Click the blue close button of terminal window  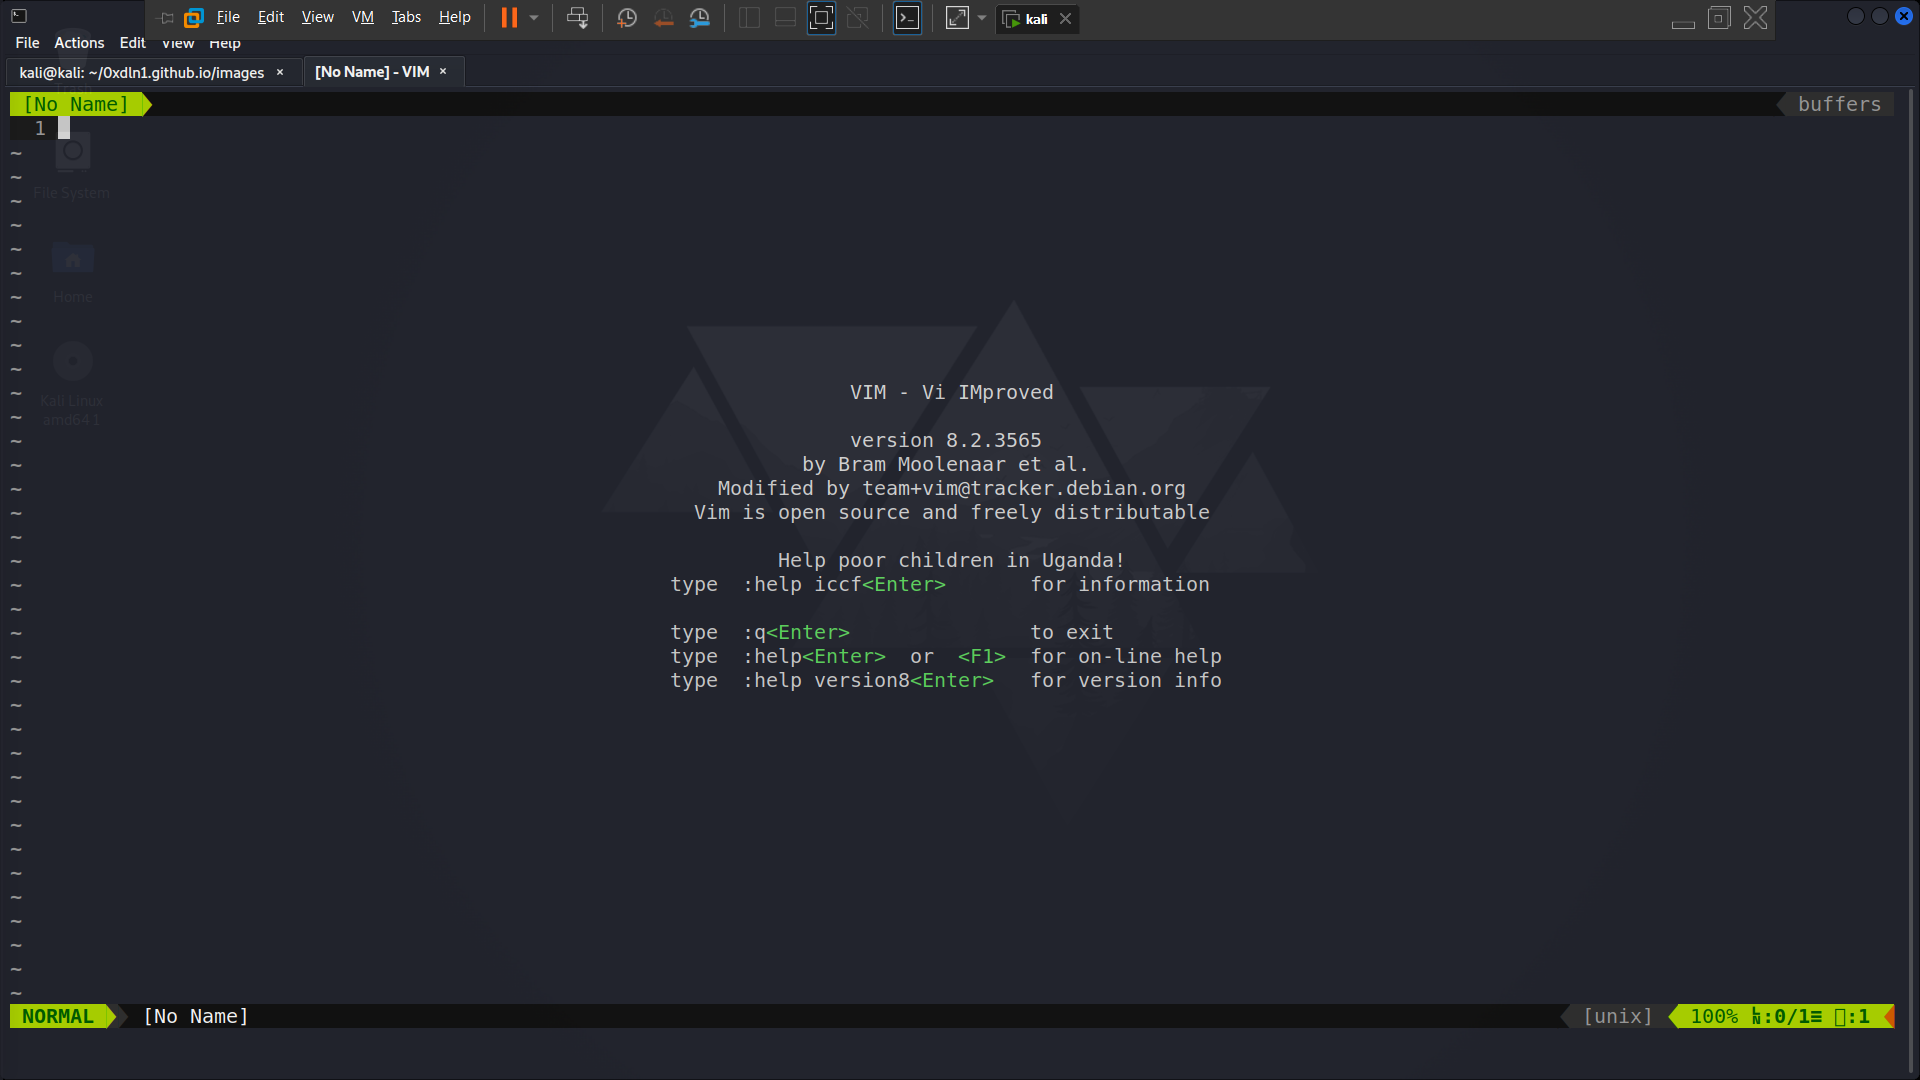[x=1904, y=16]
